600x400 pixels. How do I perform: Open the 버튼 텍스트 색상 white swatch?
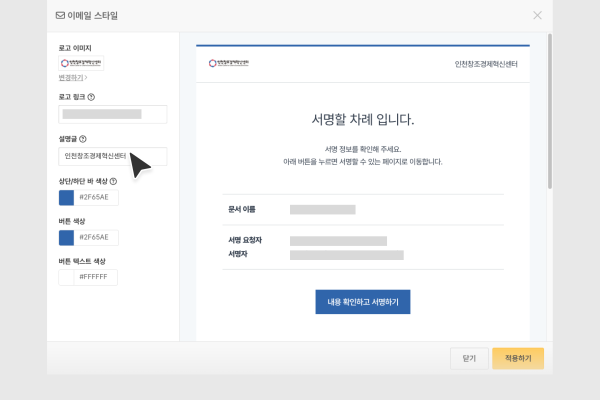[x=66, y=277]
